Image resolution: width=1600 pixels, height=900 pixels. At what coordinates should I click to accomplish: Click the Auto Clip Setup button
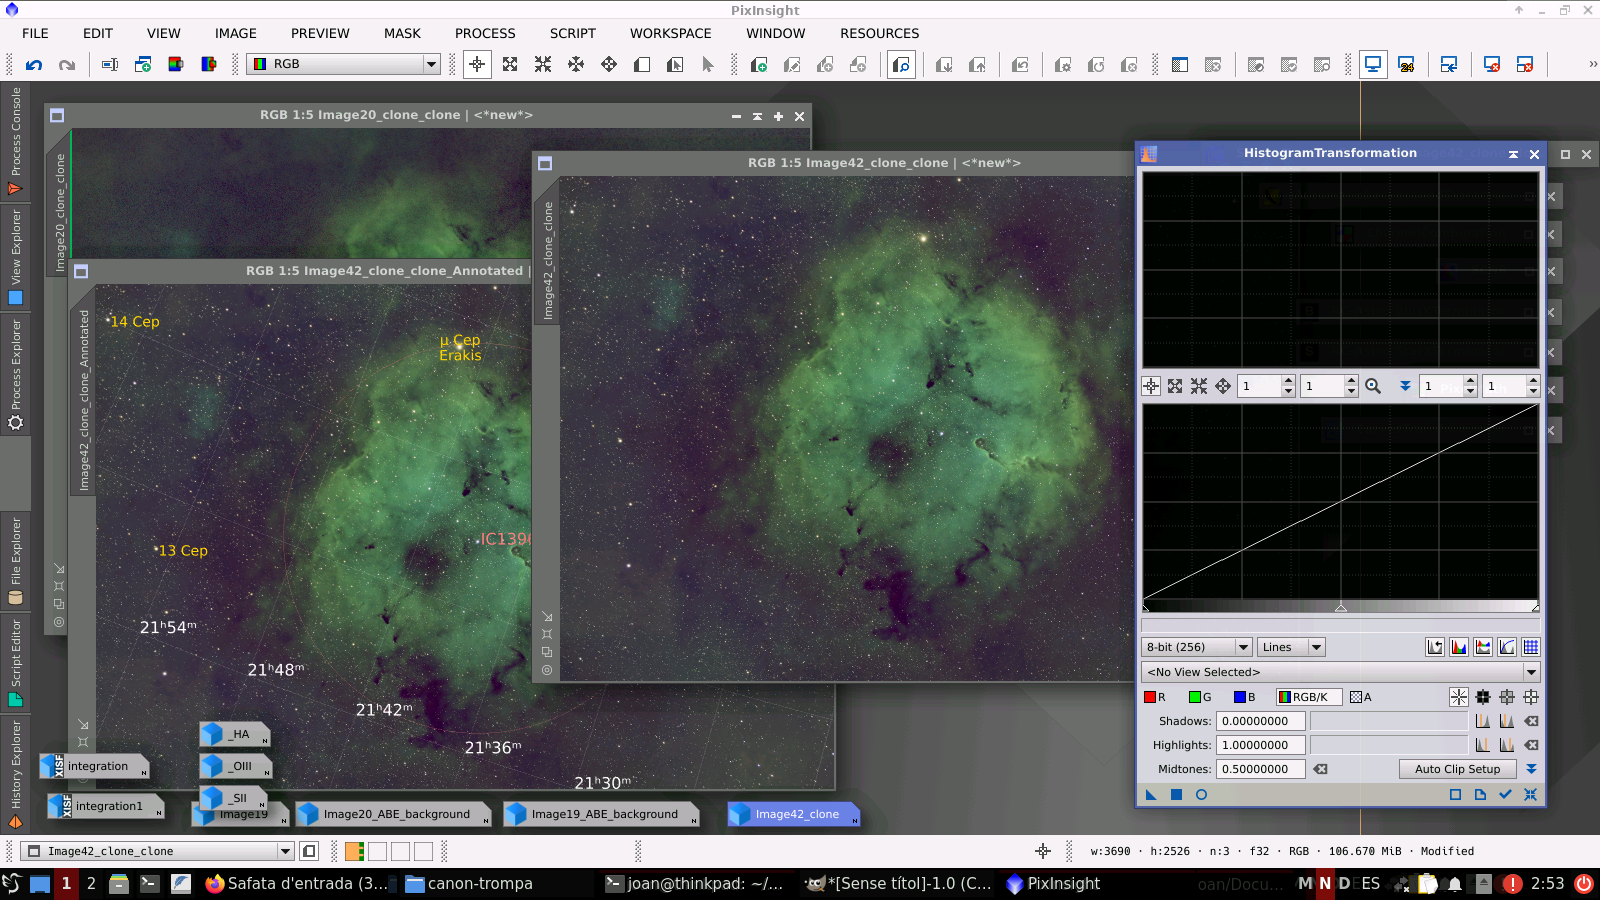[x=1457, y=769]
